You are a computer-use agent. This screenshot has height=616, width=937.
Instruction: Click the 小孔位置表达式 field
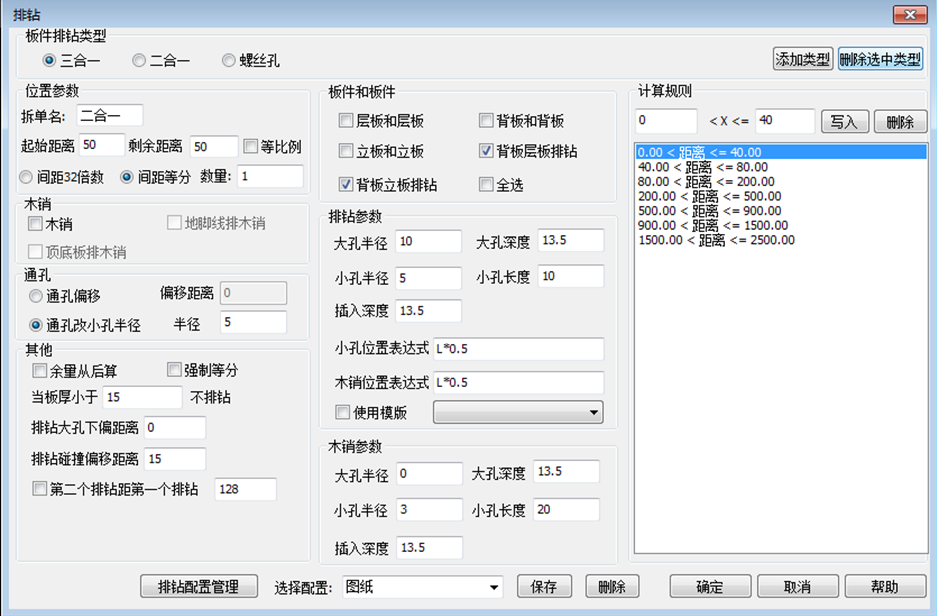point(519,349)
